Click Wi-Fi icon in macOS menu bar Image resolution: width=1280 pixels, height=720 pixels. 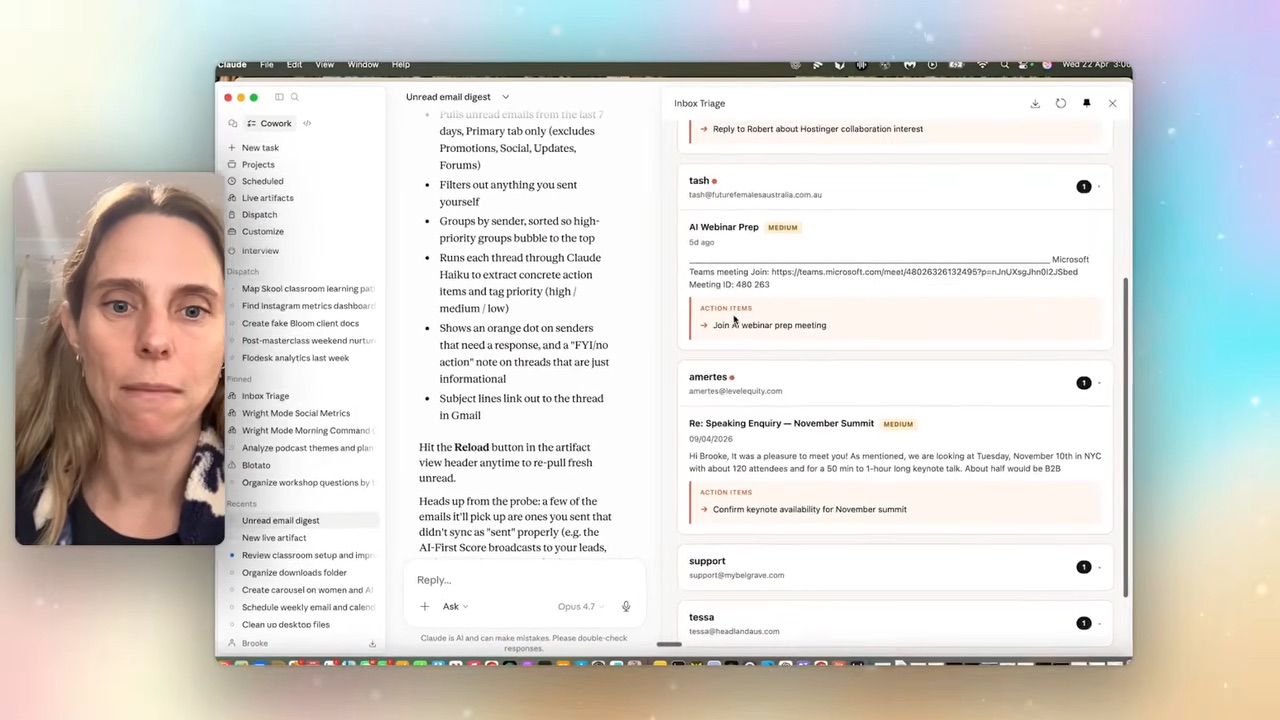[x=982, y=65]
